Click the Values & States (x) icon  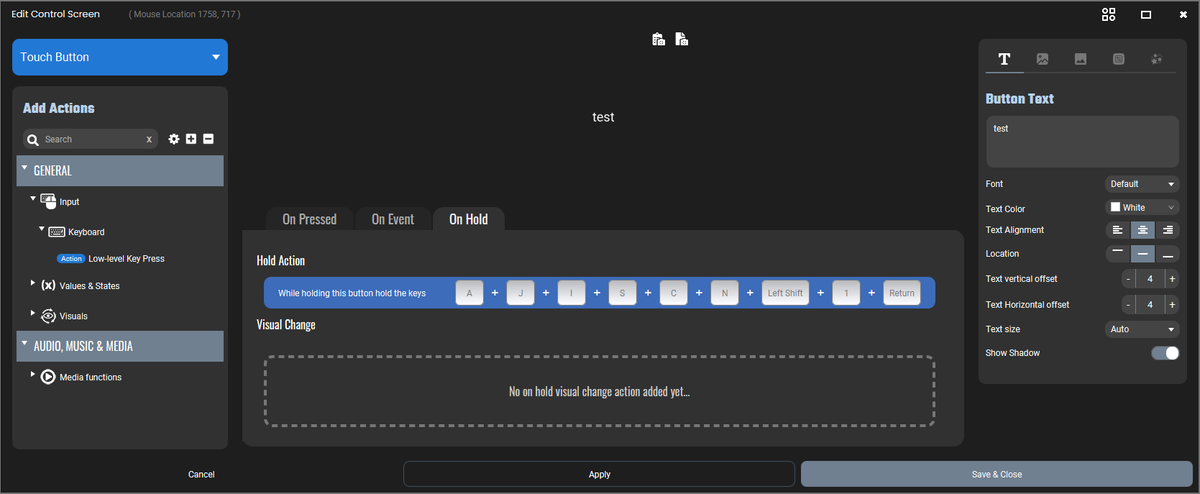point(48,285)
